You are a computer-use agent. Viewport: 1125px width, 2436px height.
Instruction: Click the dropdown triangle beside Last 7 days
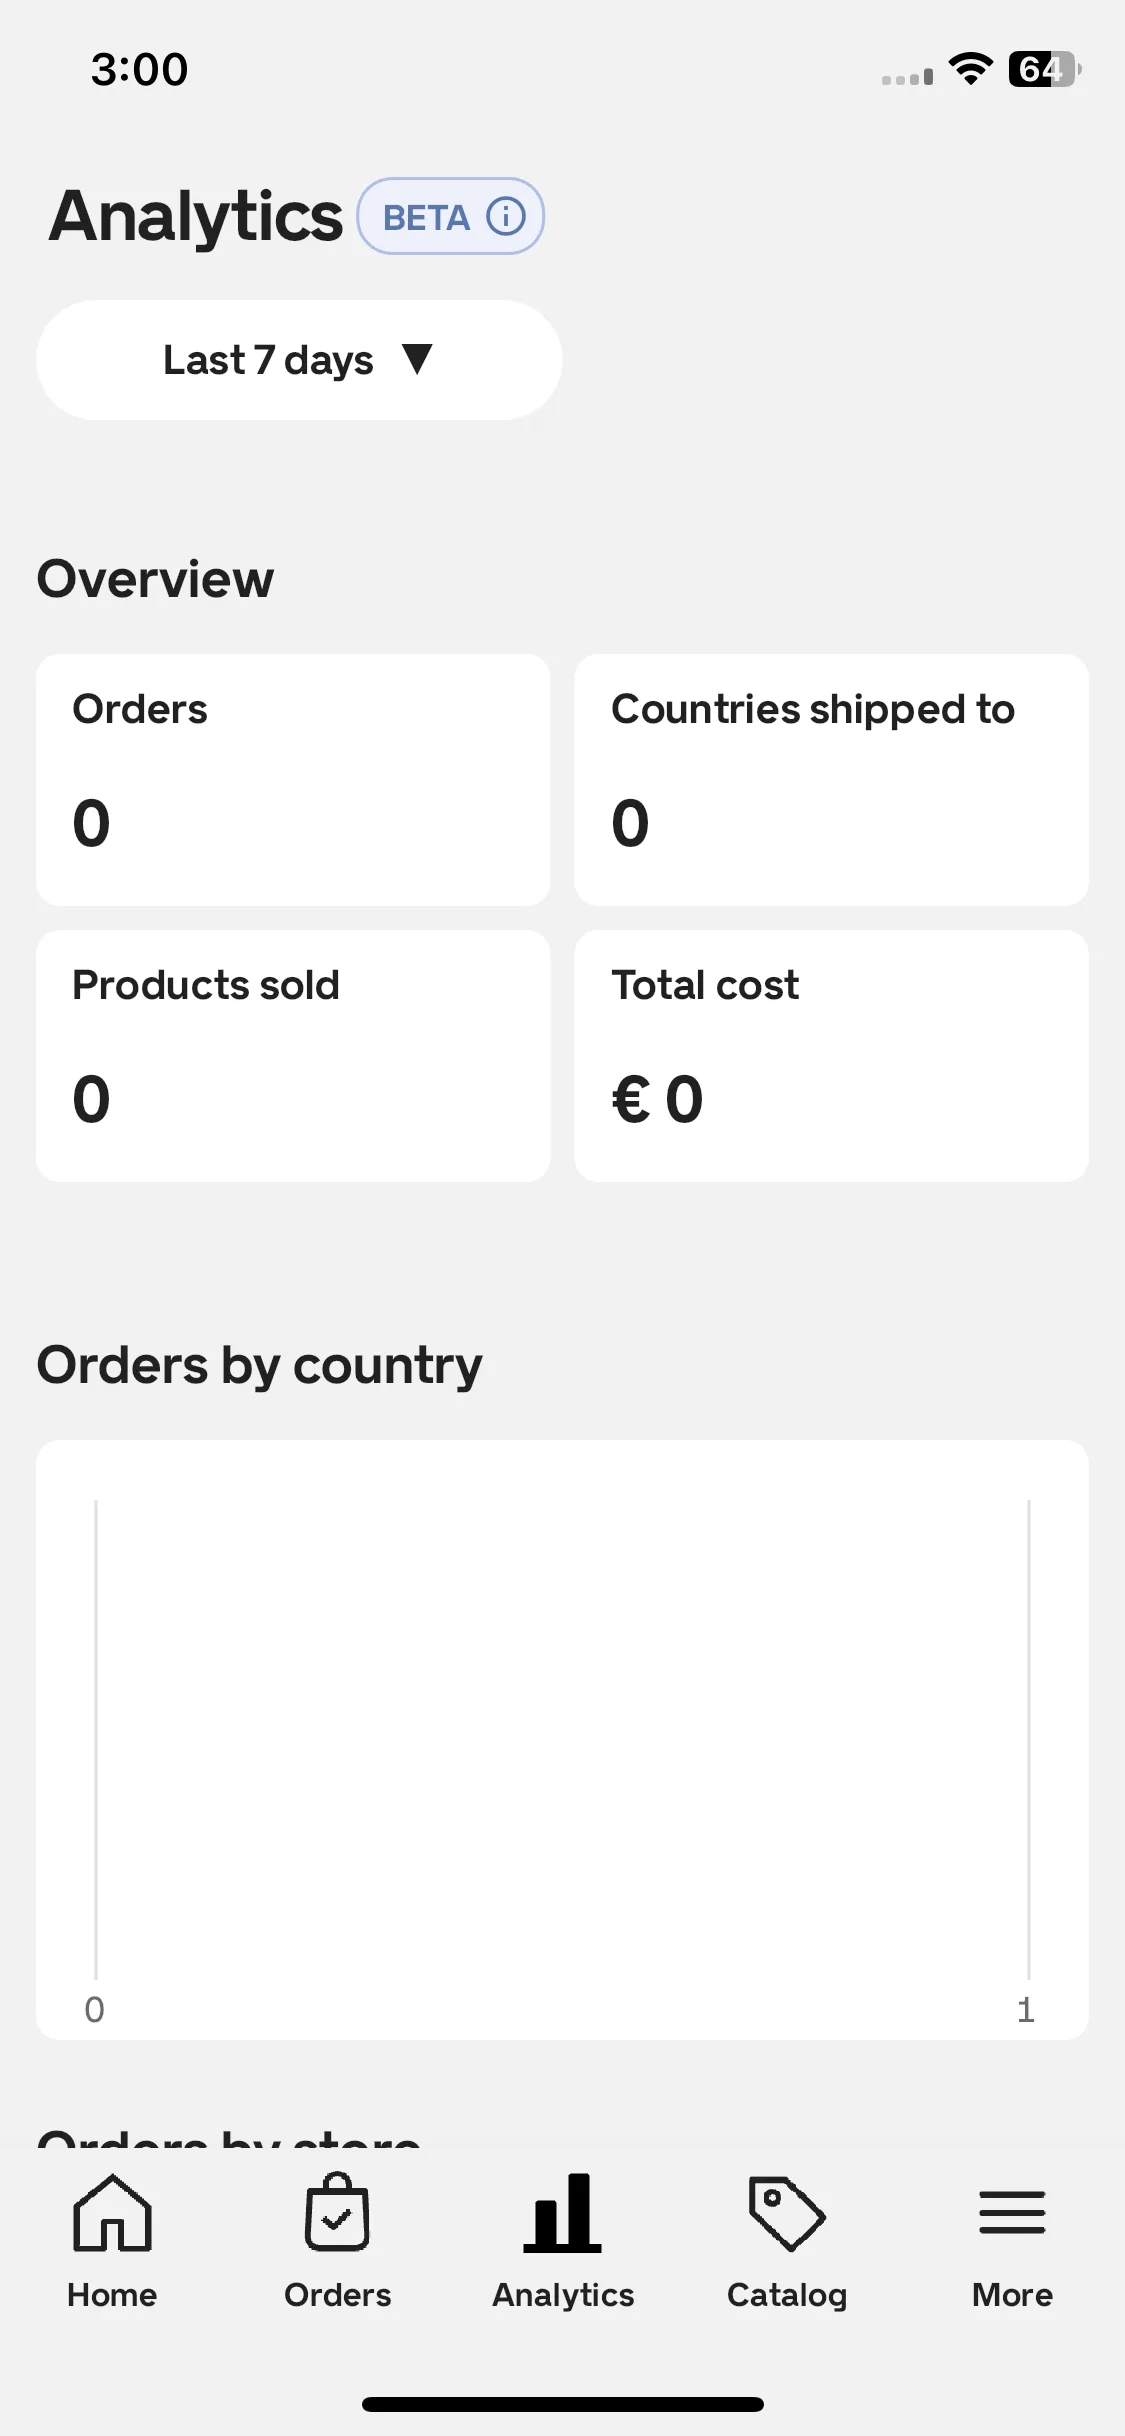click(x=417, y=359)
